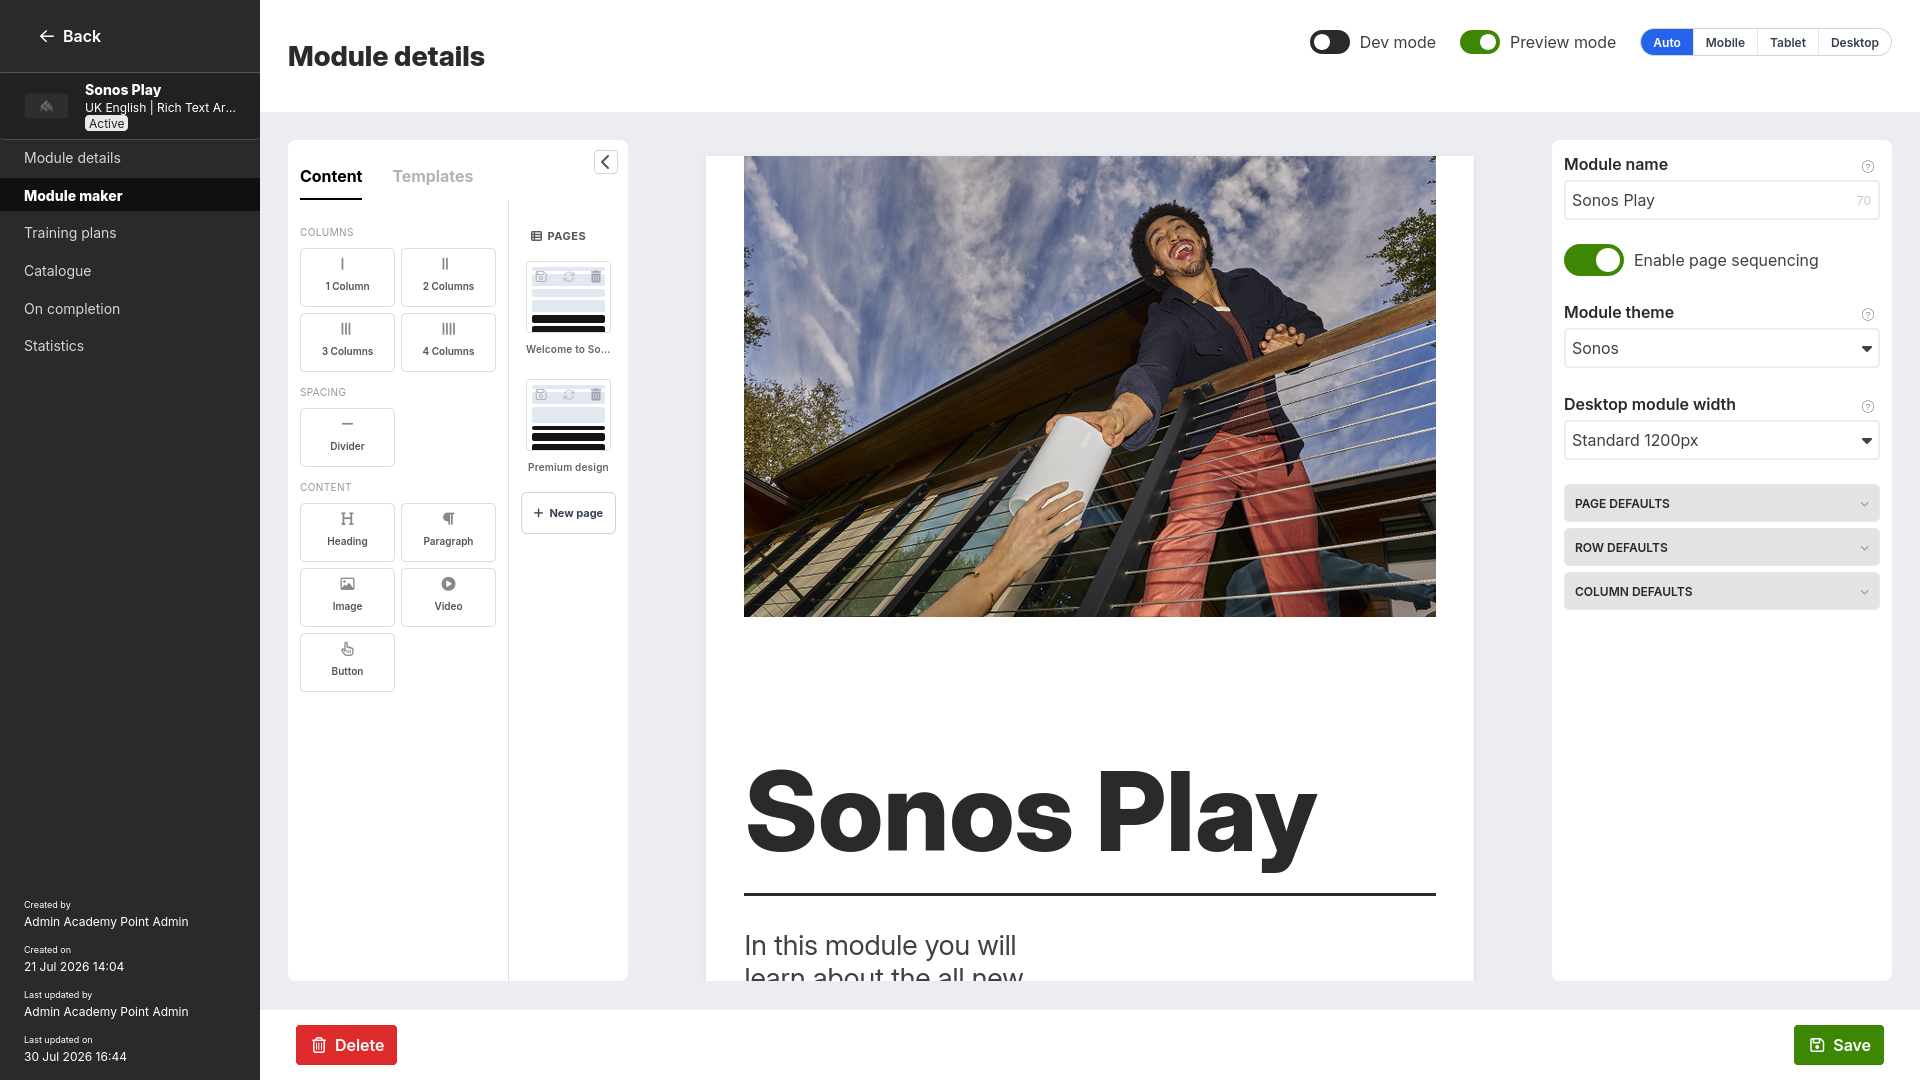1920x1080 pixels.
Task: Insert an Image content block
Action: [347, 597]
